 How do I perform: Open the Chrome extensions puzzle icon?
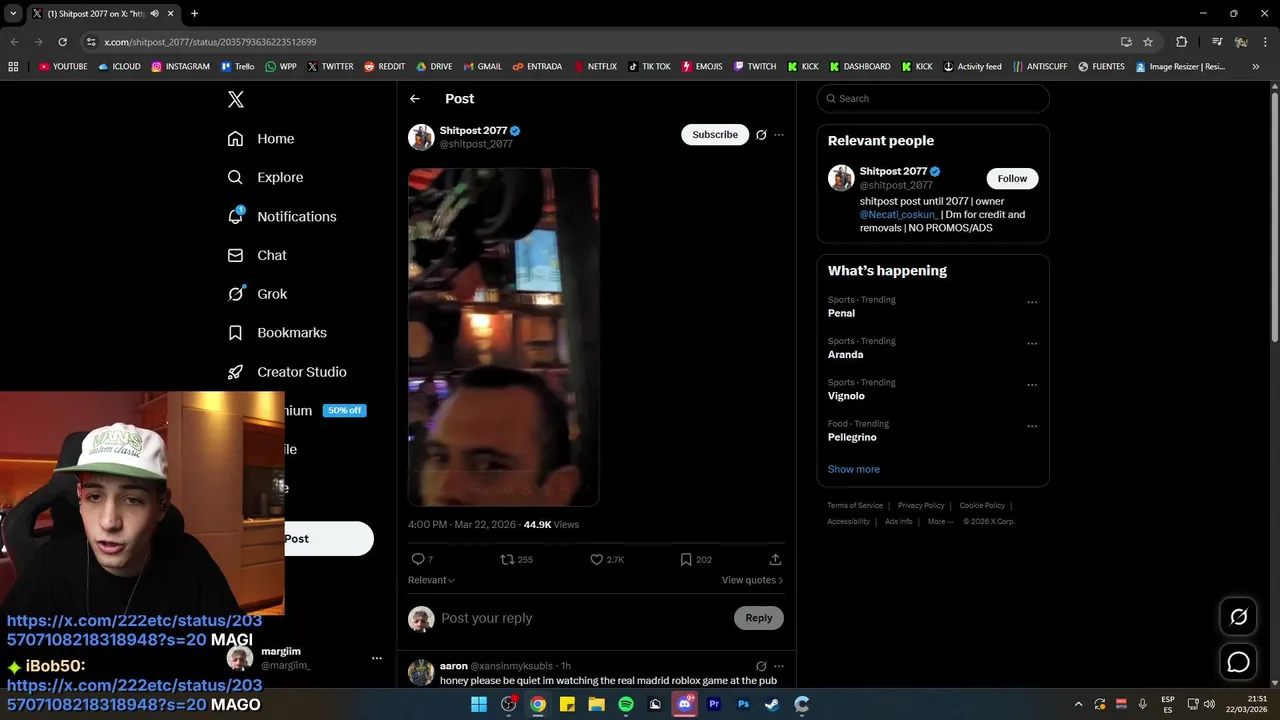[1181, 42]
